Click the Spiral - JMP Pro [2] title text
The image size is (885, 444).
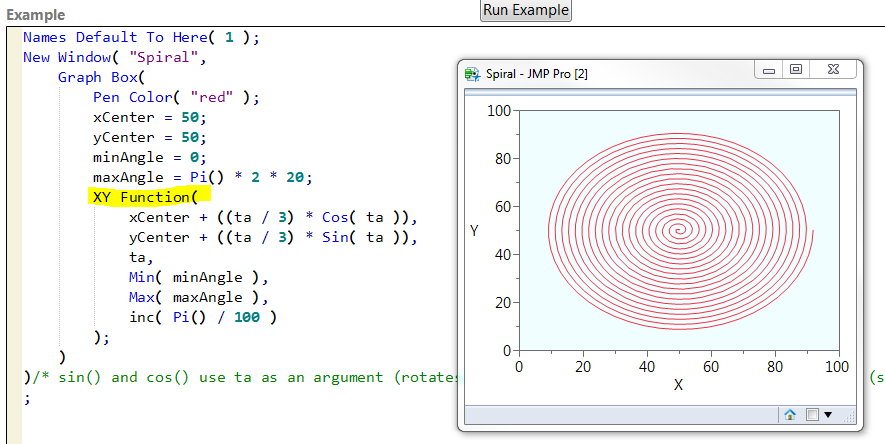tap(537, 74)
